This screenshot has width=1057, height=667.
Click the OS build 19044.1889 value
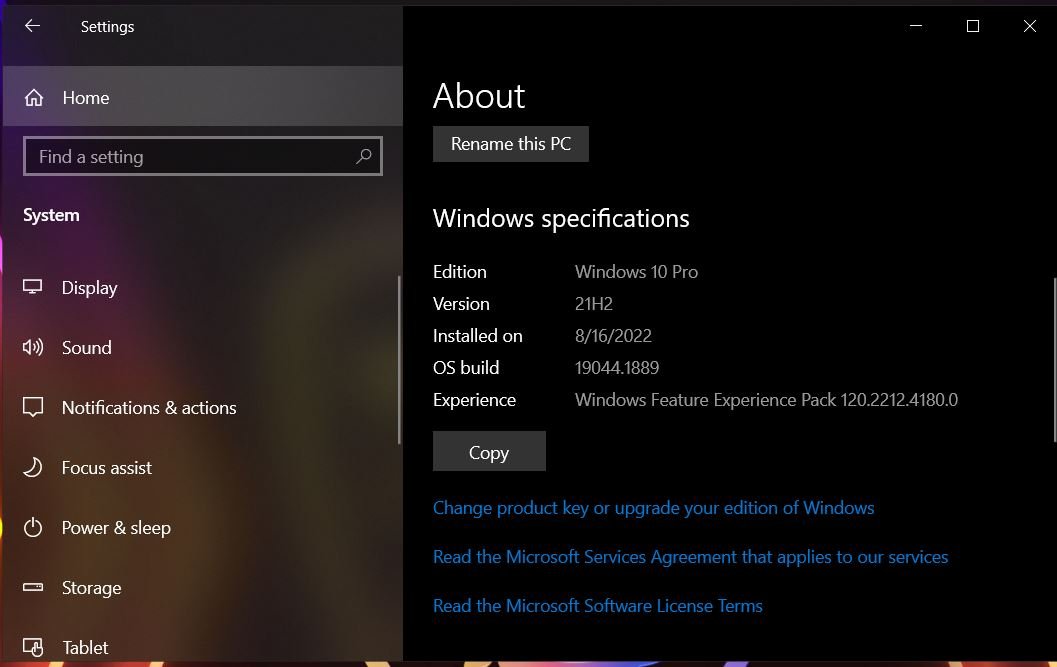coord(617,368)
